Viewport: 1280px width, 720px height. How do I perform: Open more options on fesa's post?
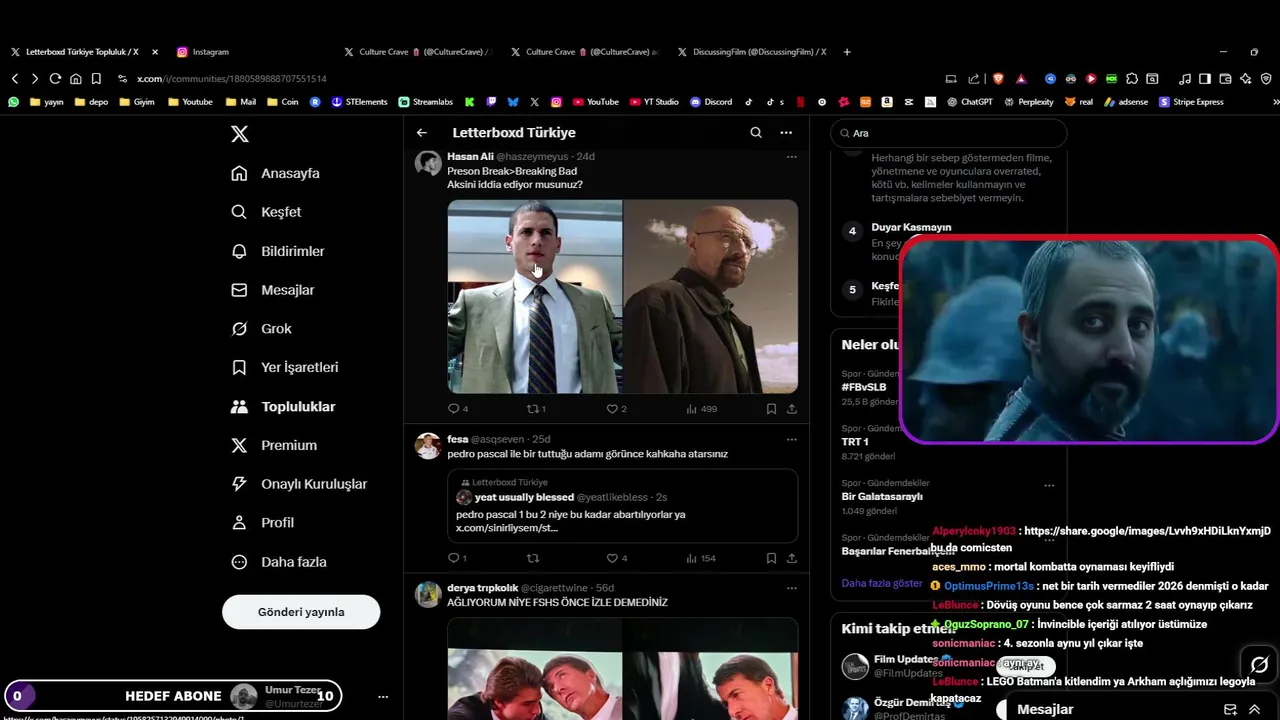(x=791, y=439)
